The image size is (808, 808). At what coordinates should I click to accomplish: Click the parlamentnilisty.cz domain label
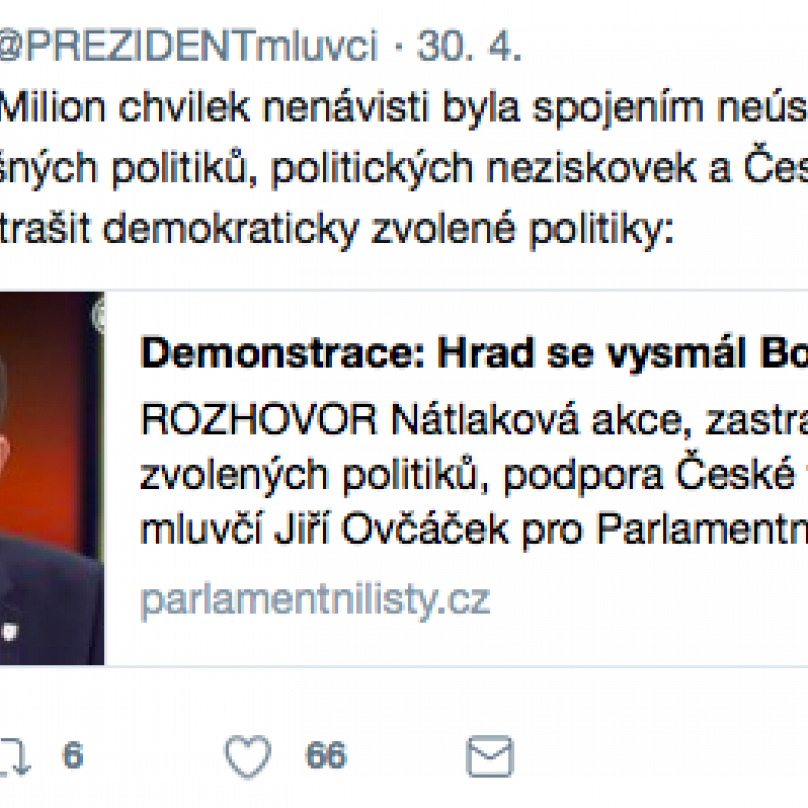(x=315, y=600)
